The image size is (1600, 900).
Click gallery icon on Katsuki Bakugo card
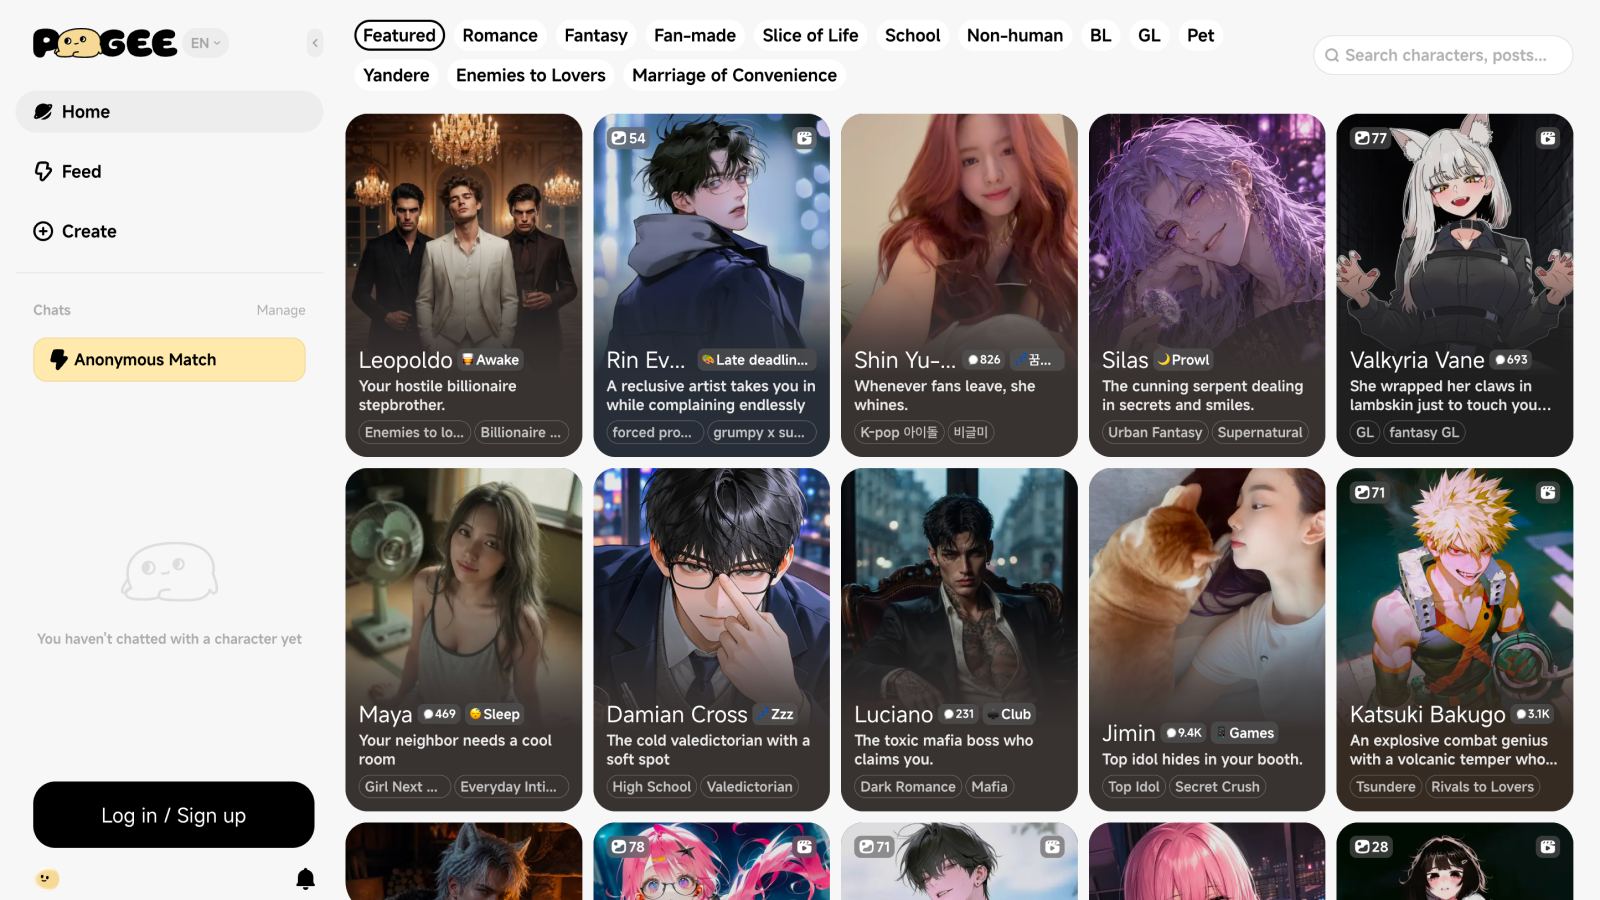coord(1548,492)
